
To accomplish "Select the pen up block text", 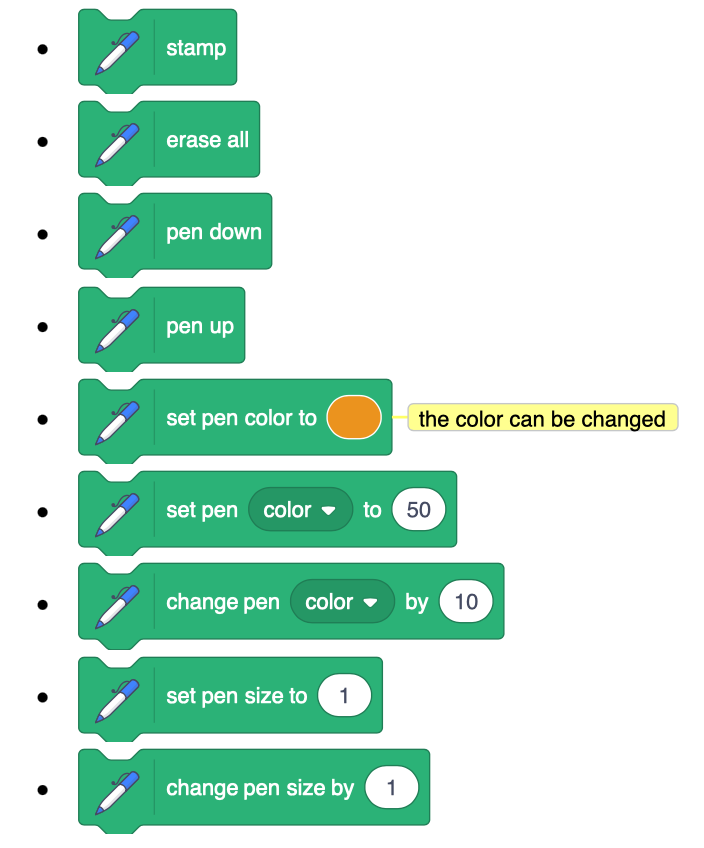I will (200, 327).
